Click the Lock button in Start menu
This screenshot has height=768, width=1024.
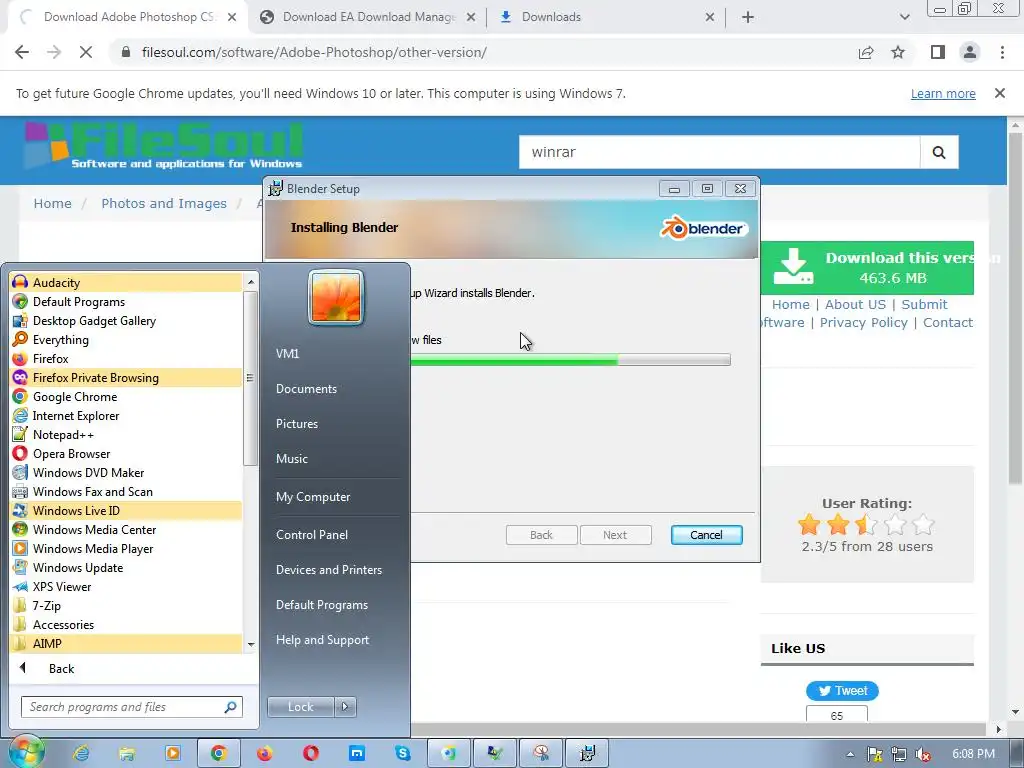coord(300,707)
